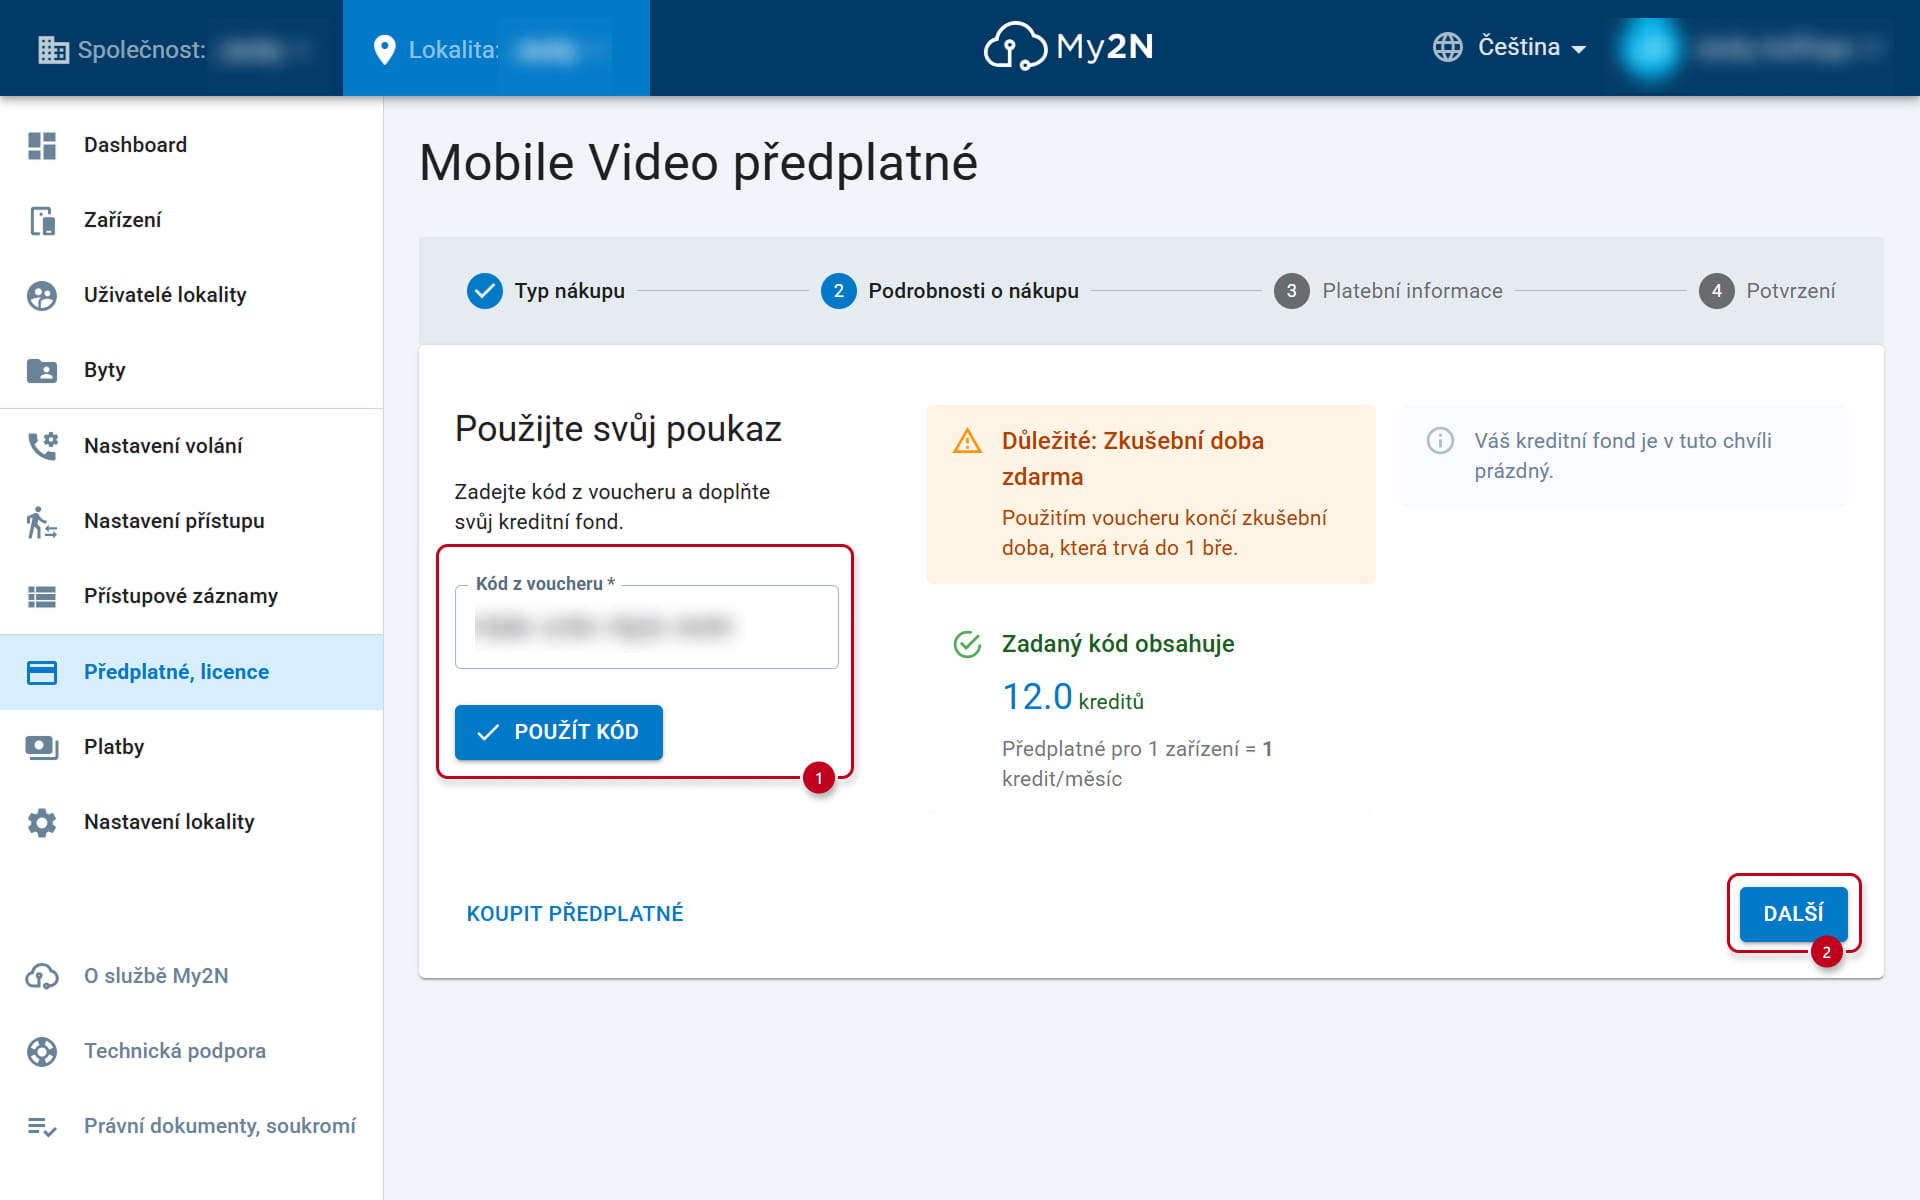Open Právní dokumenty, soukromí link
Screen dimensions: 1920x1200
pyautogui.click(x=191, y=1126)
